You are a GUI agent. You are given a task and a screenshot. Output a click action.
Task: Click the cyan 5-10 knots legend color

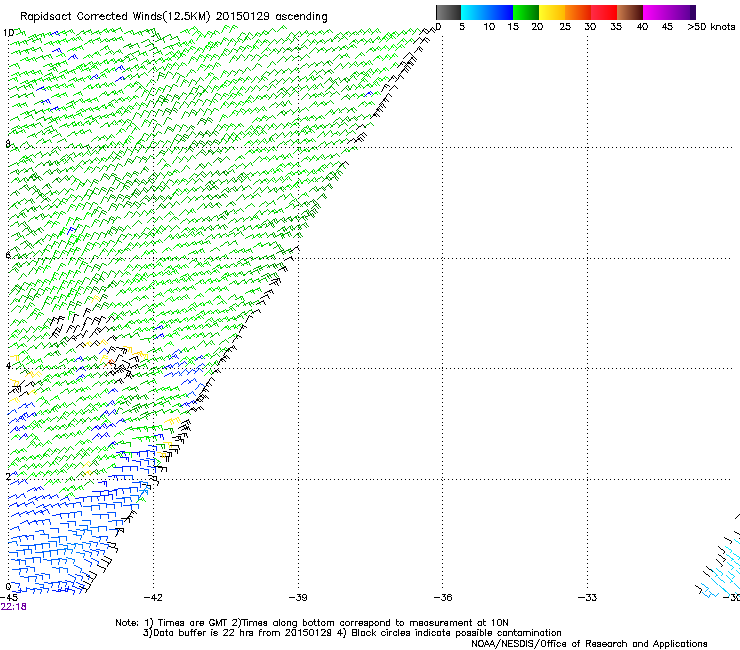[x=474, y=12]
